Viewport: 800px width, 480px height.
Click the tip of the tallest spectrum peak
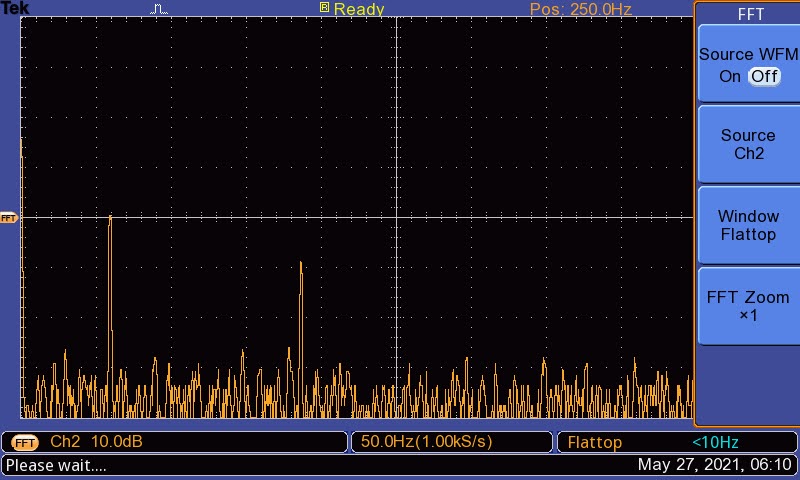(110, 217)
